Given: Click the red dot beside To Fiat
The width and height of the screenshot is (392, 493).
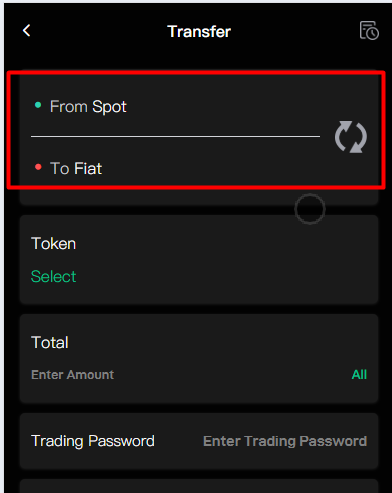Looking at the screenshot, I should [x=38, y=167].
